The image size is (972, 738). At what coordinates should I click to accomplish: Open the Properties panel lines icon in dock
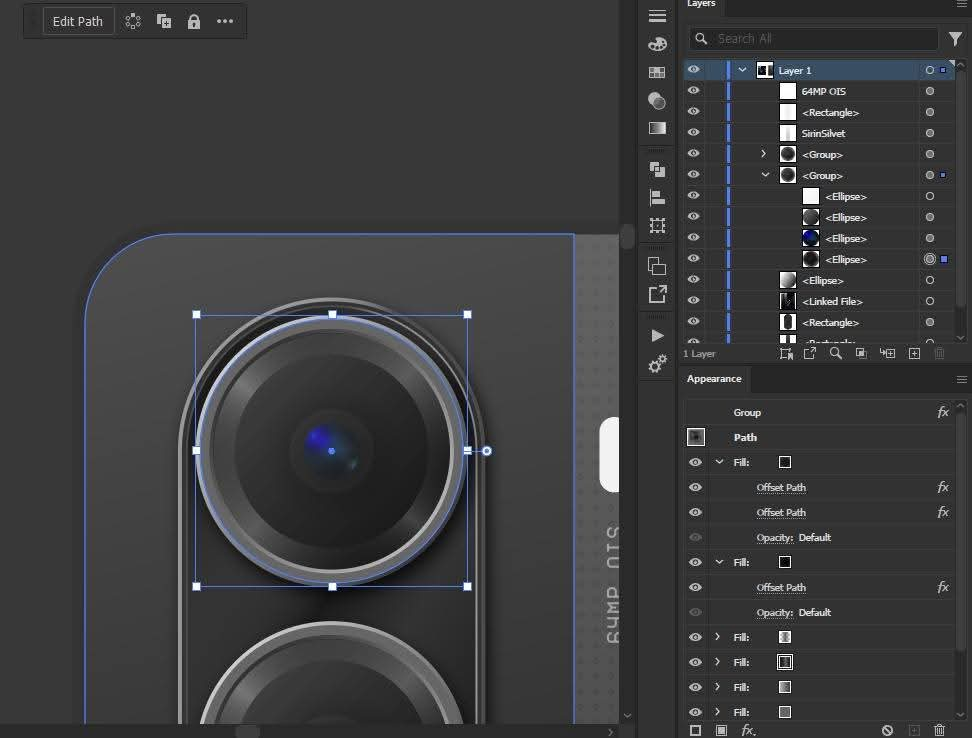coord(657,15)
